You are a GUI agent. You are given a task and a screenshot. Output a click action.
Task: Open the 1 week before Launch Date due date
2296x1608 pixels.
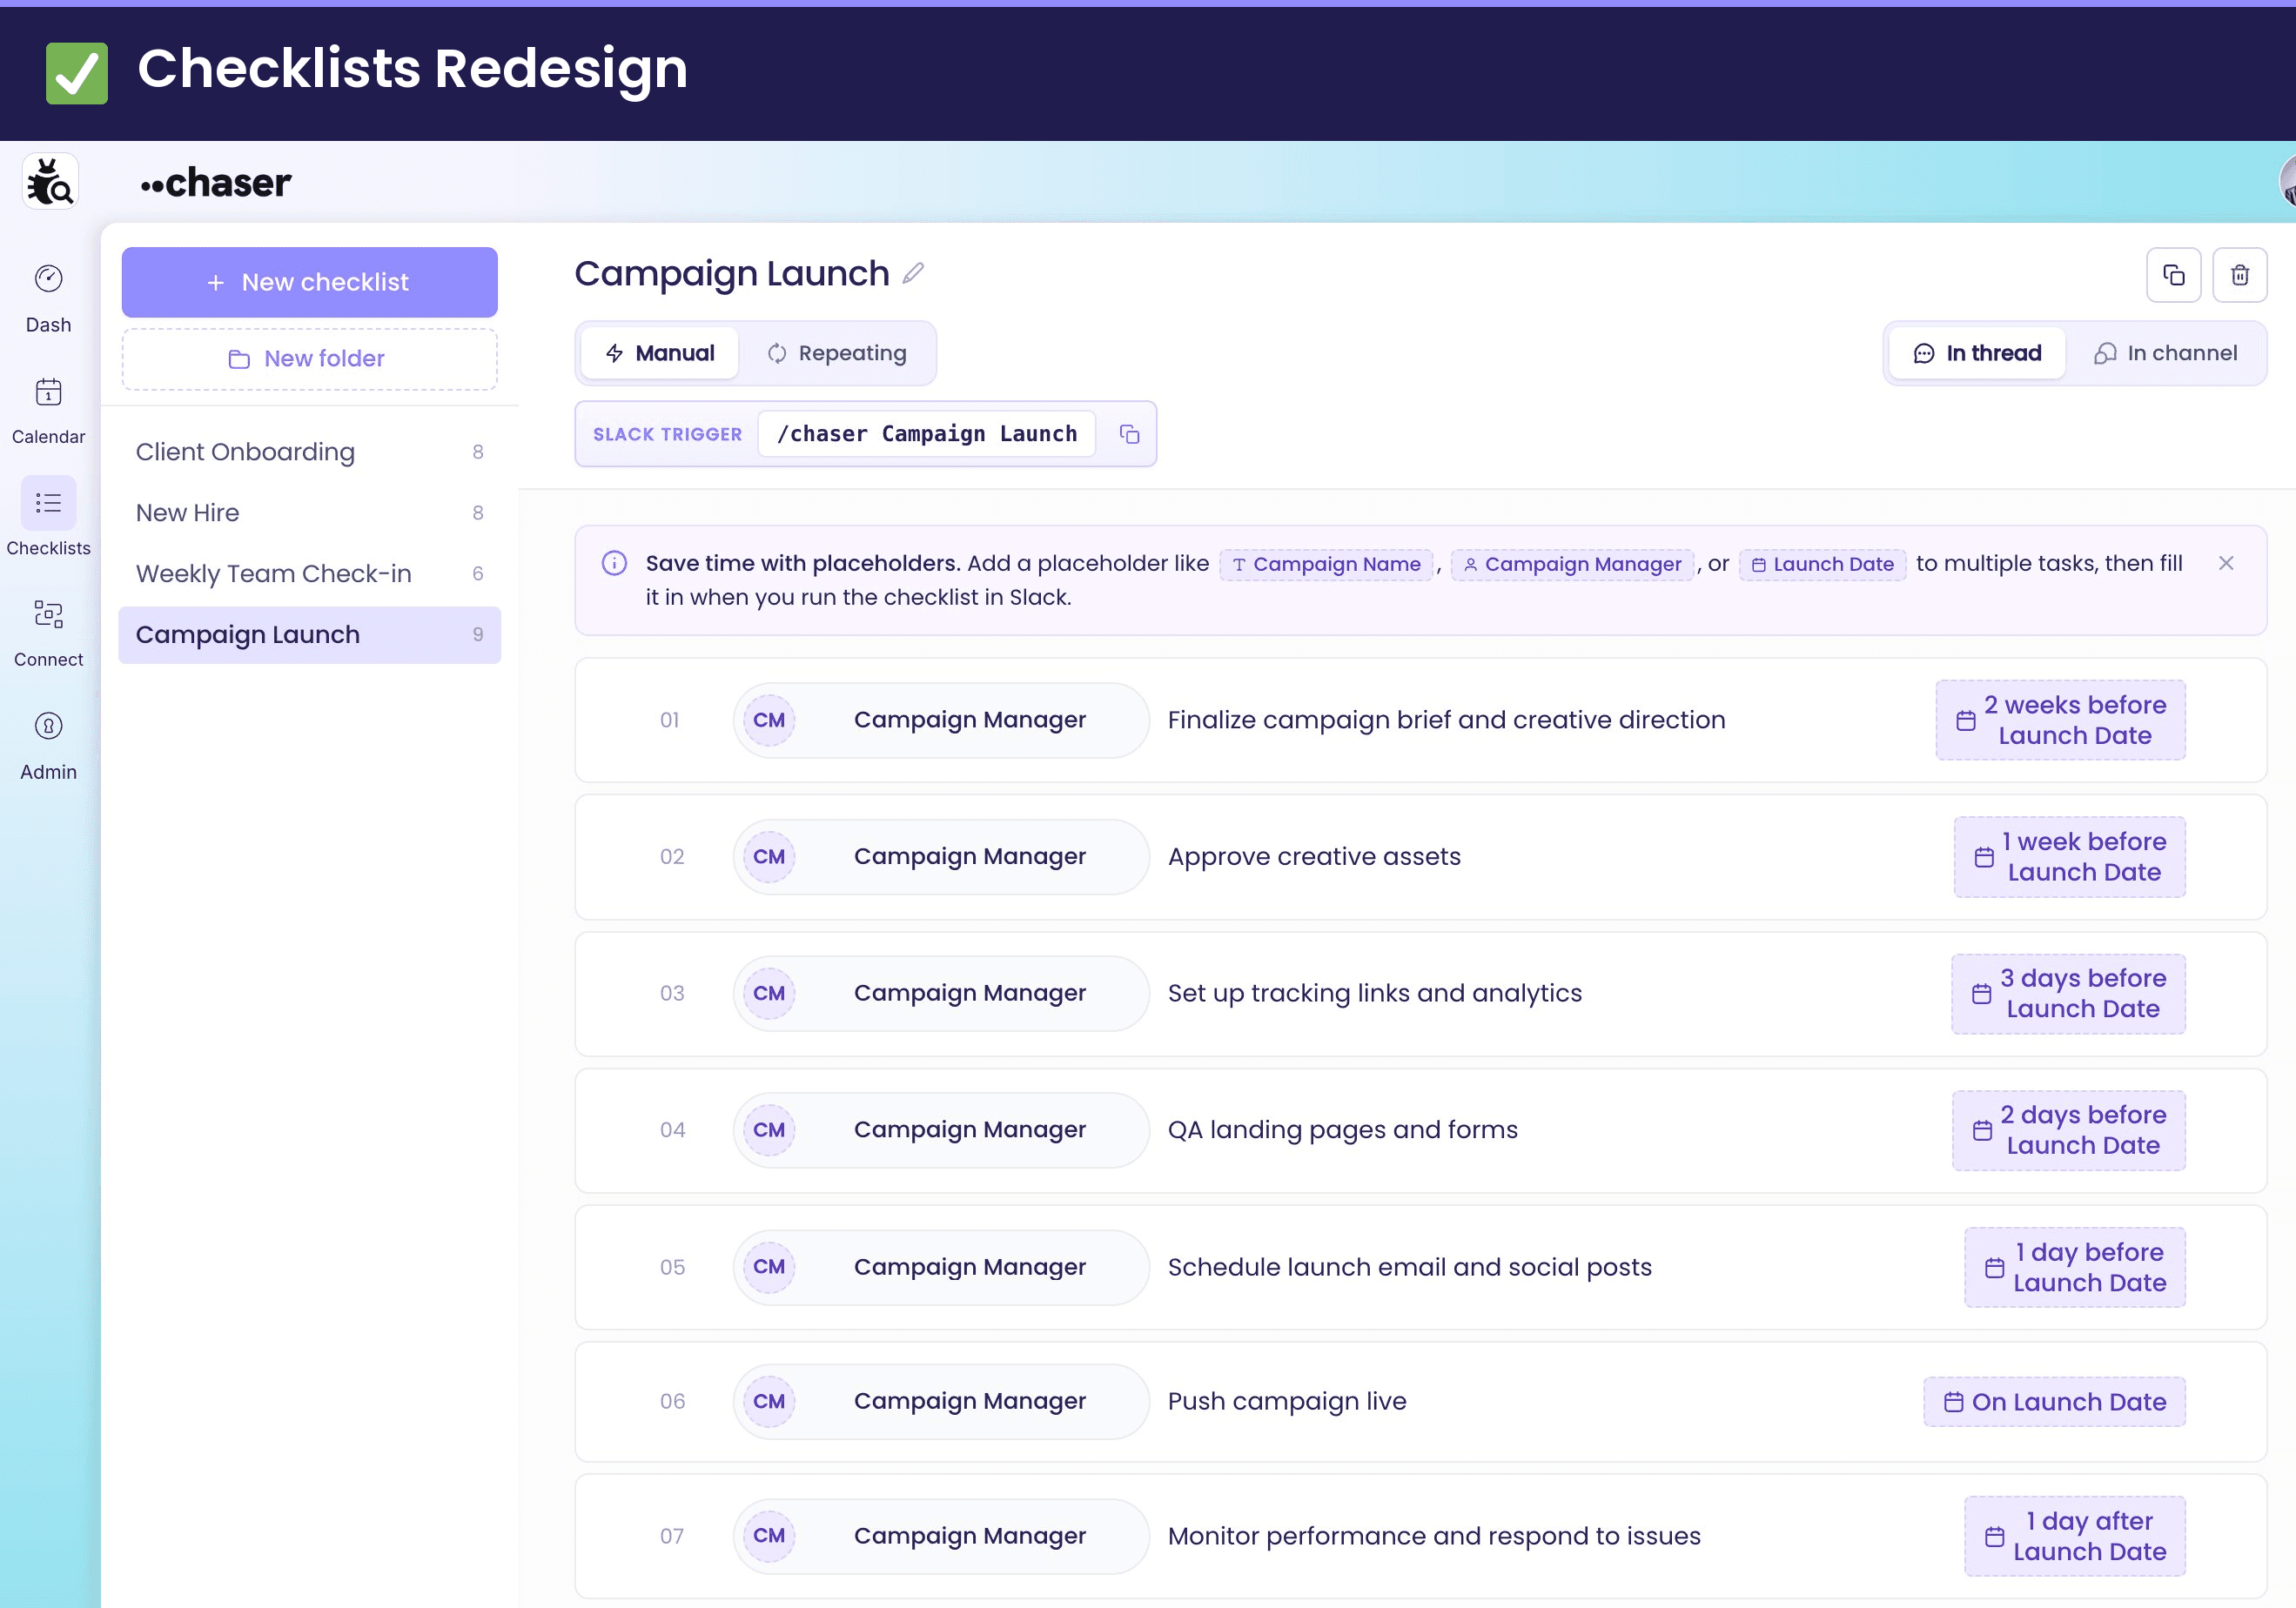(x=2070, y=857)
